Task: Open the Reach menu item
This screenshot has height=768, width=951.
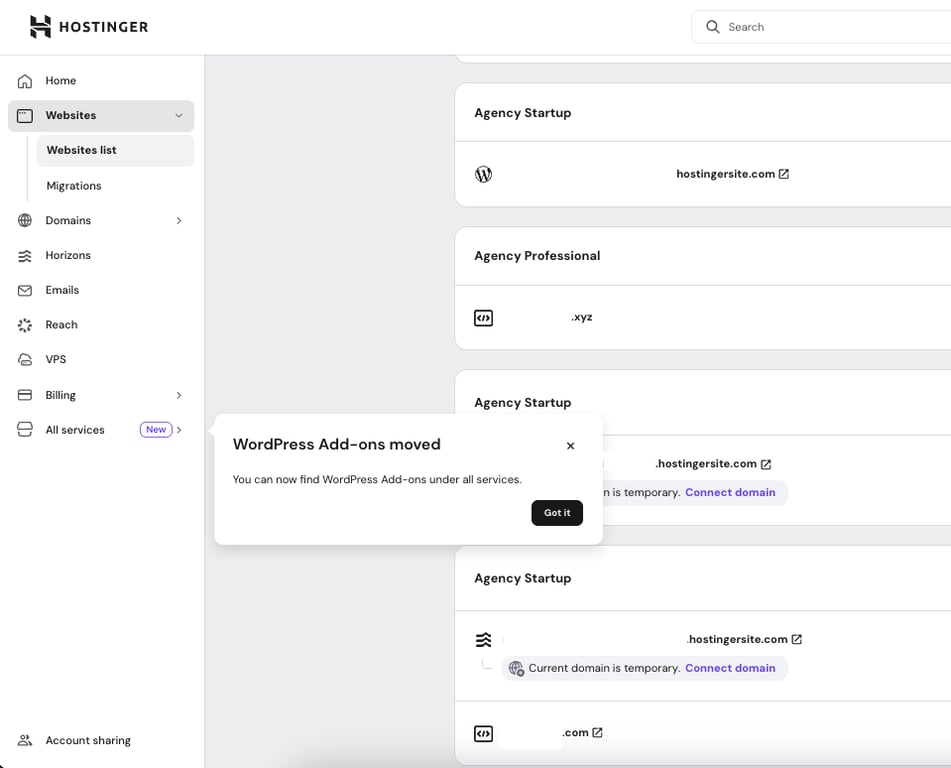Action: pos(101,325)
